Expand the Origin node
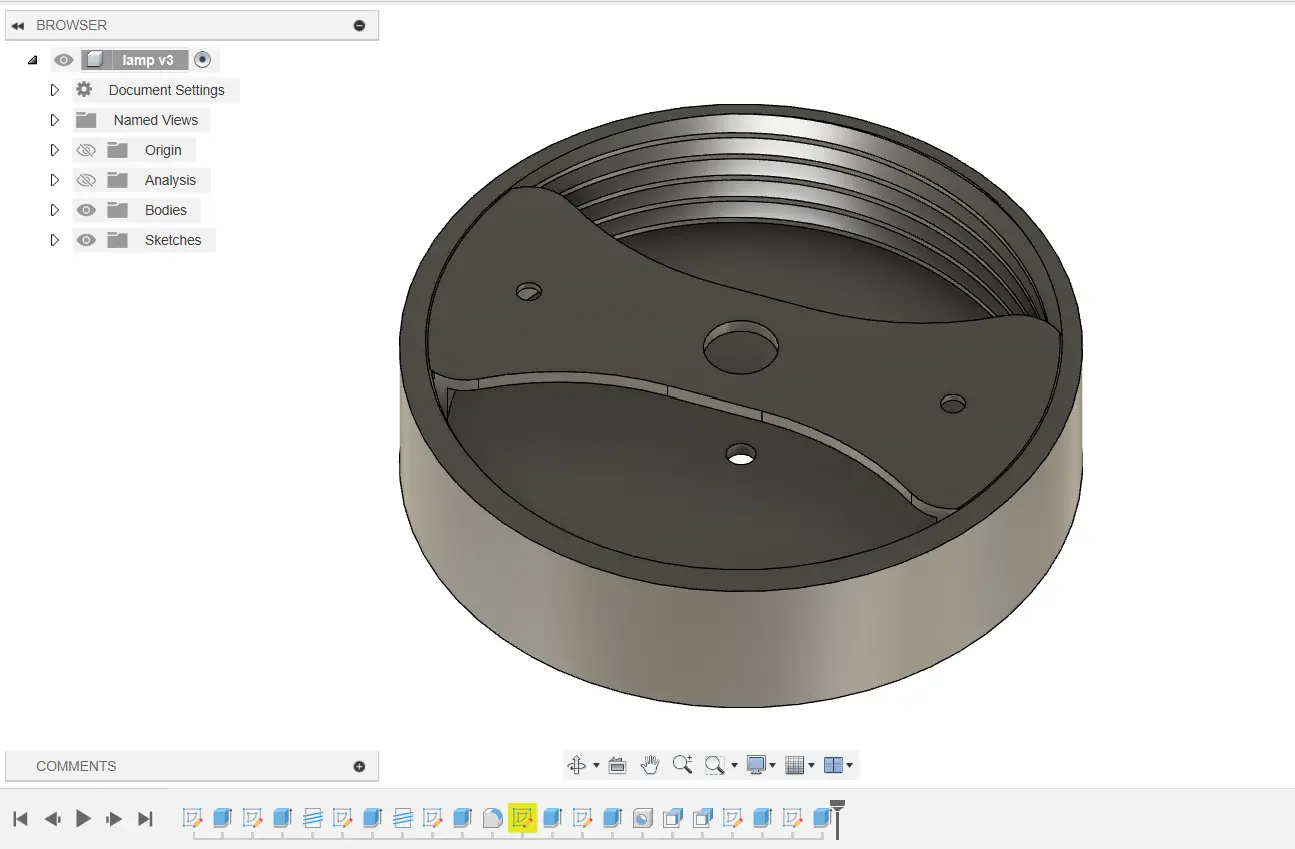The width and height of the screenshot is (1295, 849). coord(55,150)
